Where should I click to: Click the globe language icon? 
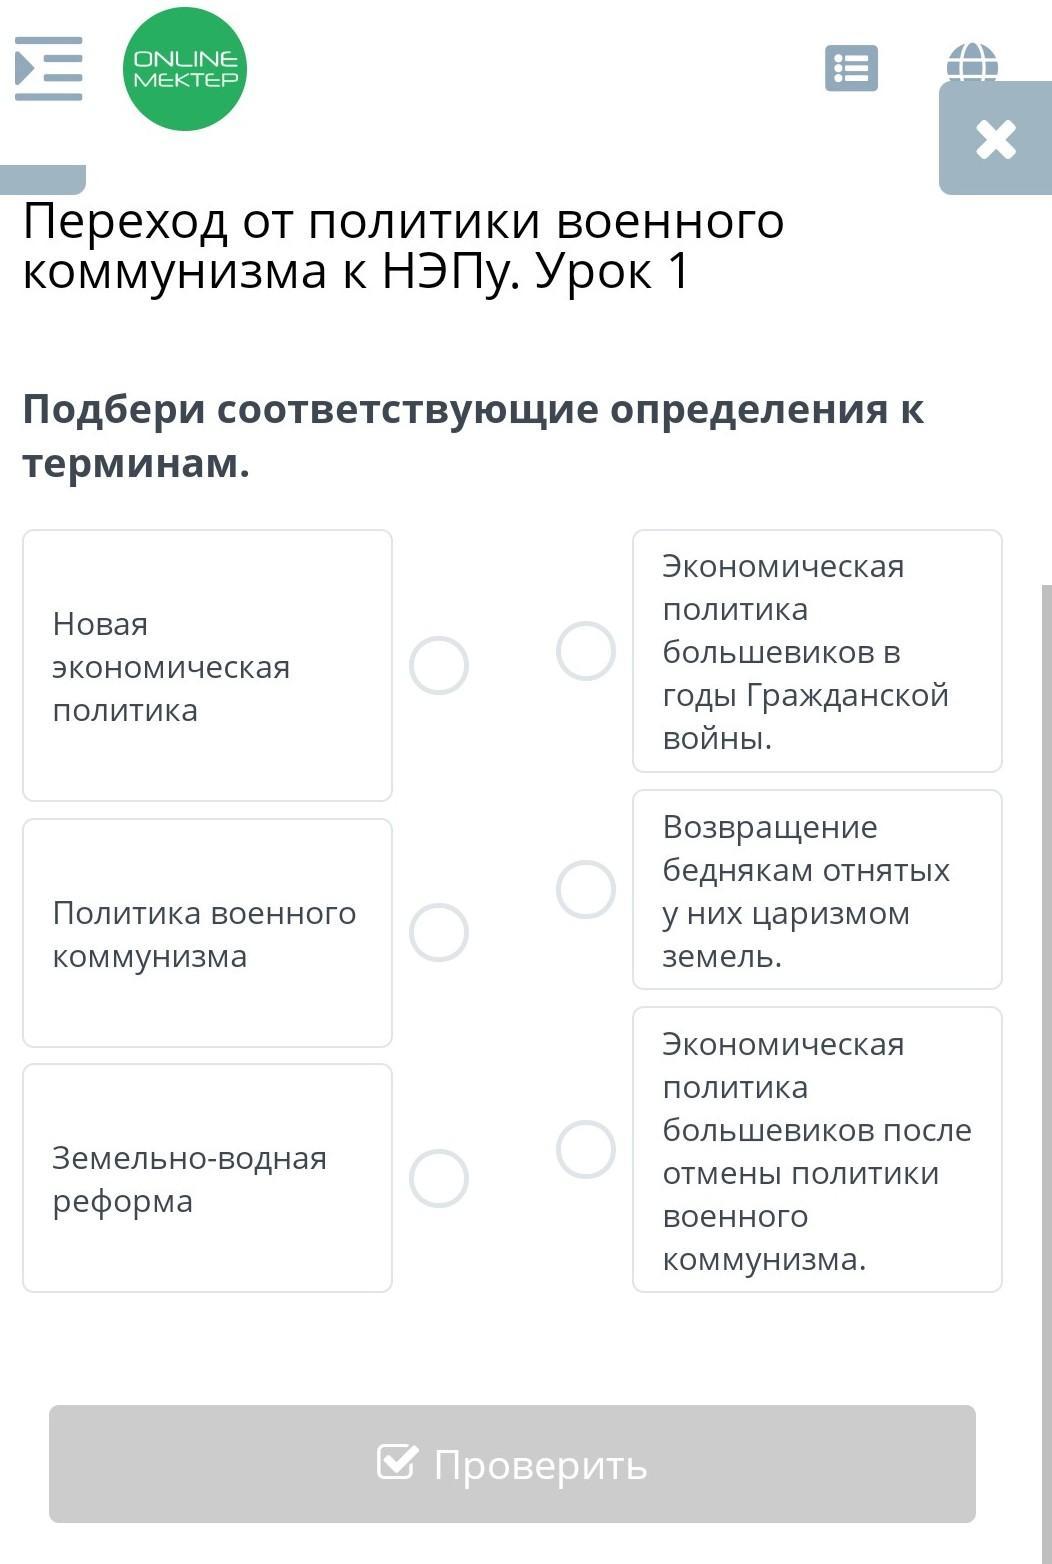coord(972,62)
